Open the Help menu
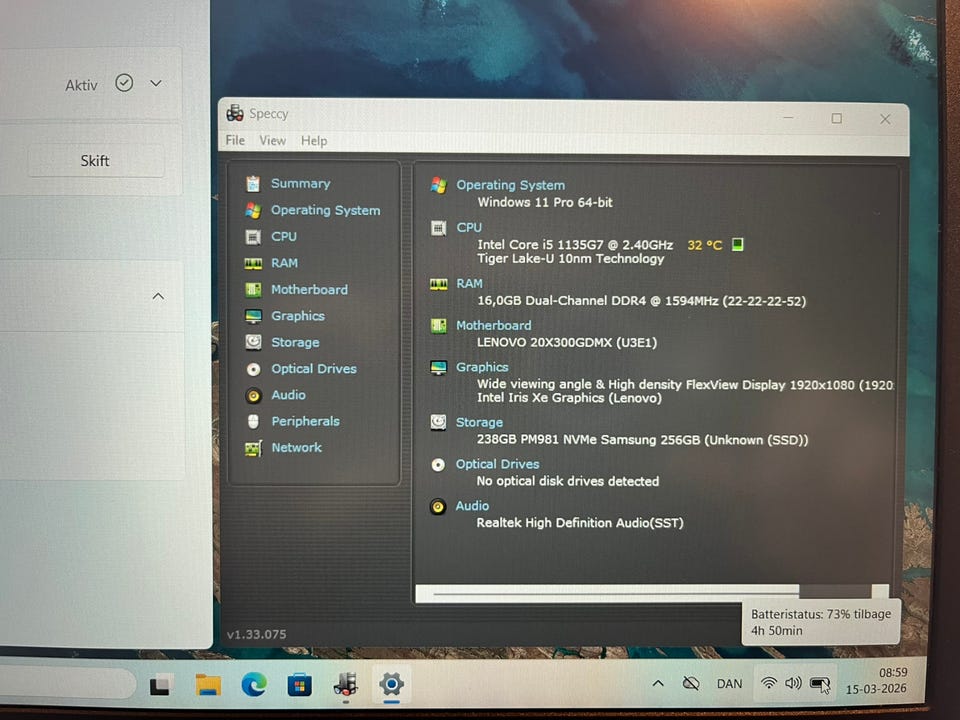960x720 pixels. click(x=314, y=141)
